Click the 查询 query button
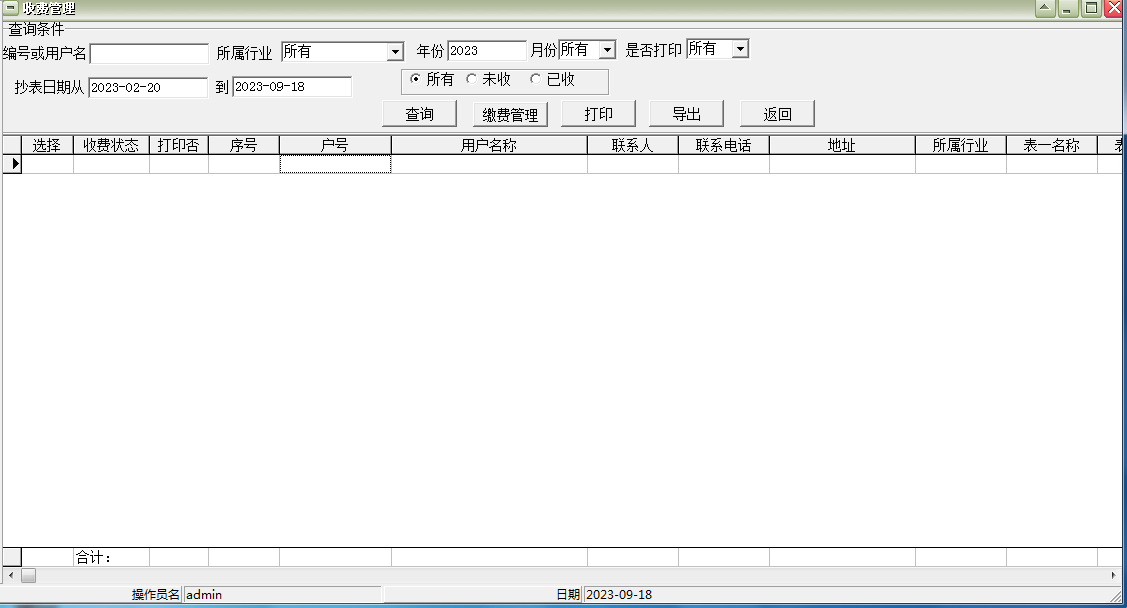Viewport: 1127px width, 608px height. [420, 114]
